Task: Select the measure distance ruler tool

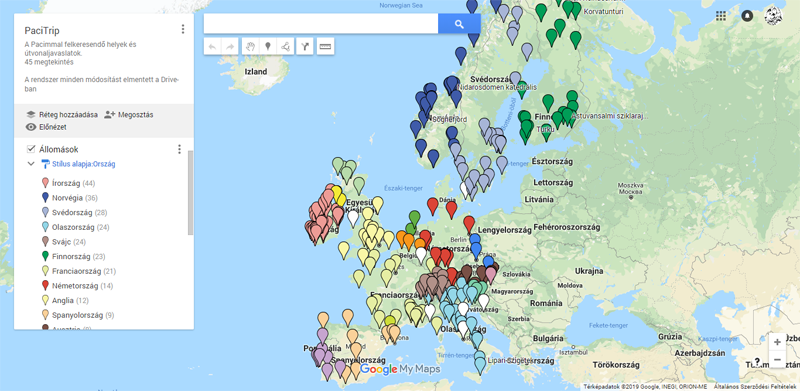Action: coord(325,46)
